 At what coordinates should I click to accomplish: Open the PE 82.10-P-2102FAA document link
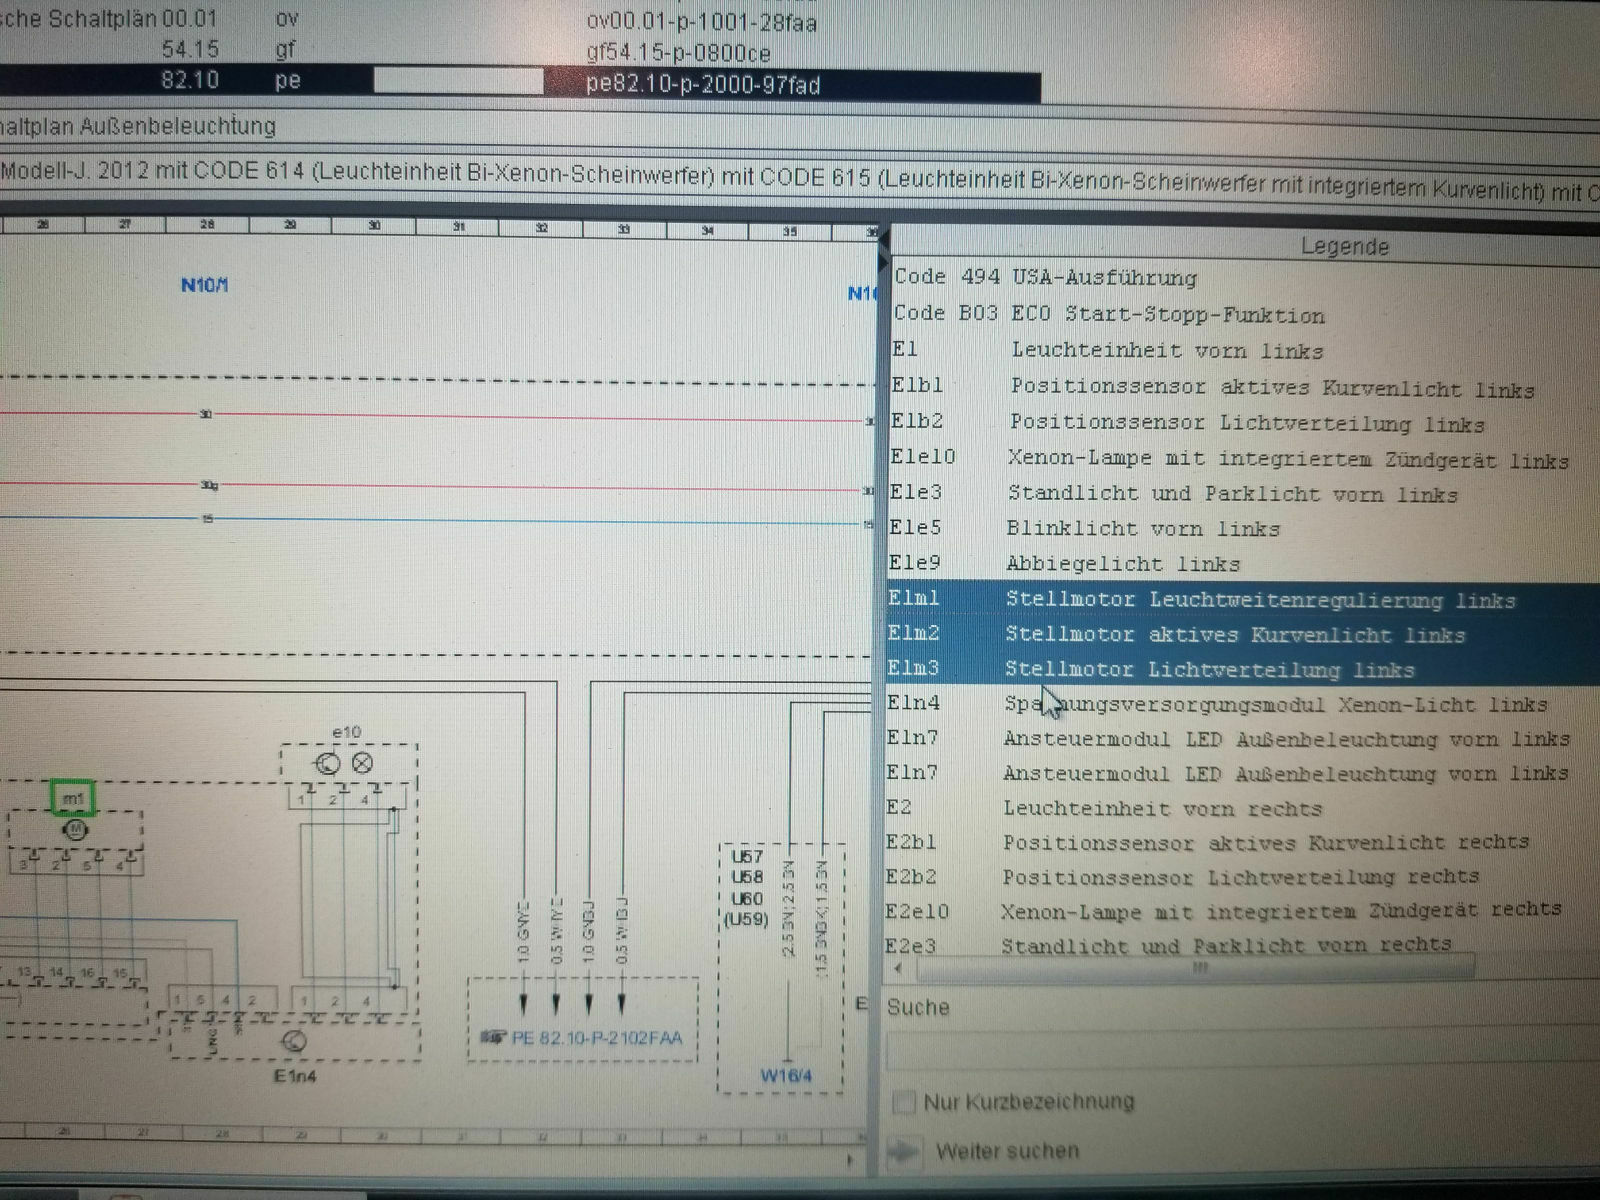click(596, 1039)
